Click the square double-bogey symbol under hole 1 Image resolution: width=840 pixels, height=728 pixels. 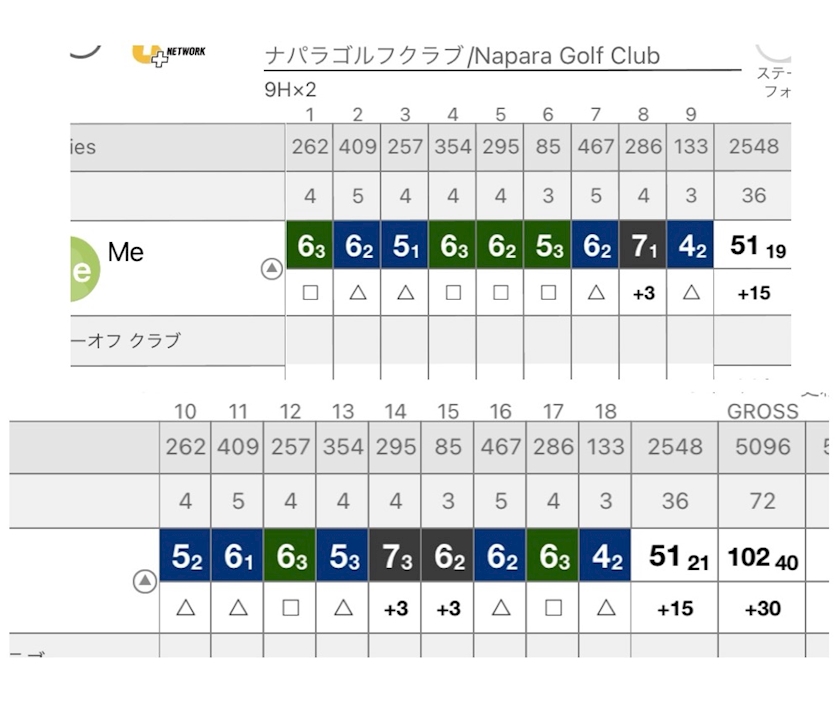(x=310, y=294)
